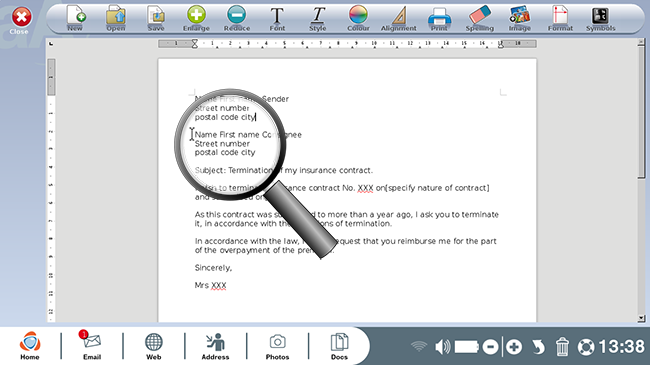The width and height of the screenshot is (650, 365).
Task: Open the Symbols panel
Action: pyautogui.click(x=600, y=19)
